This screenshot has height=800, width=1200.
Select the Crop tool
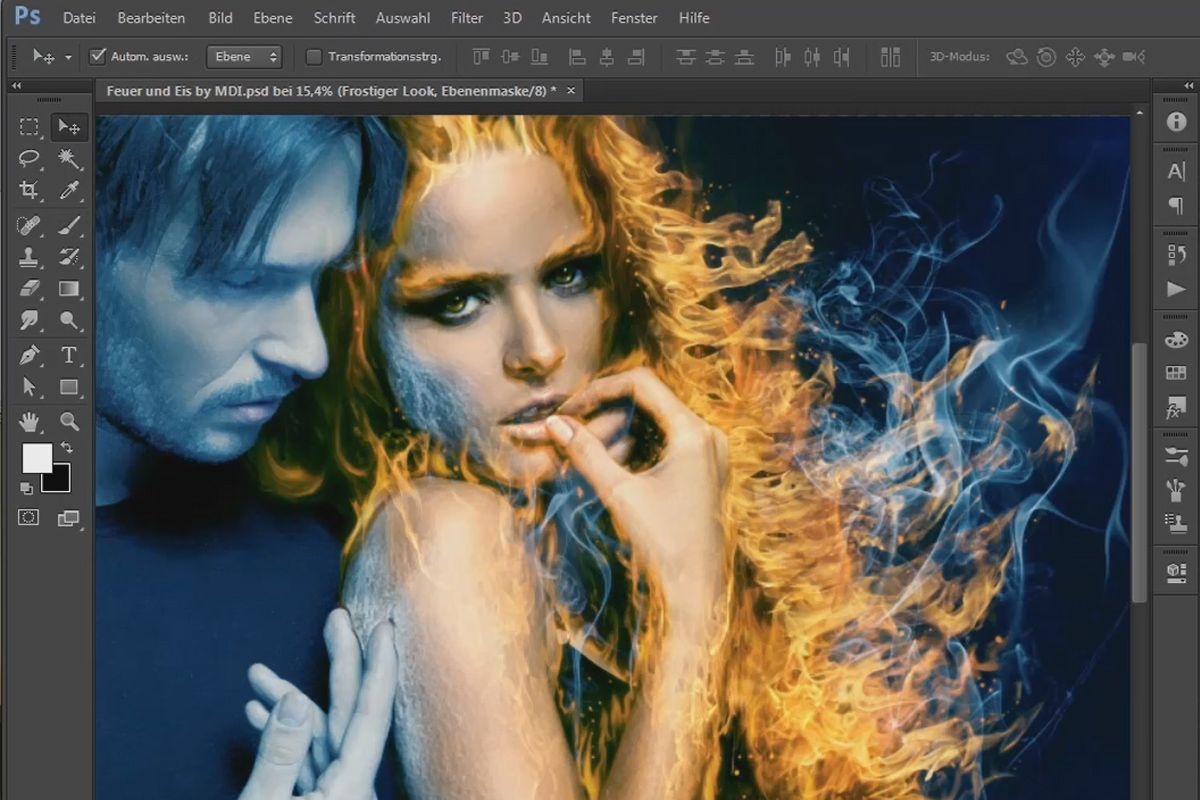pyautogui.click(x=29, y=190)
